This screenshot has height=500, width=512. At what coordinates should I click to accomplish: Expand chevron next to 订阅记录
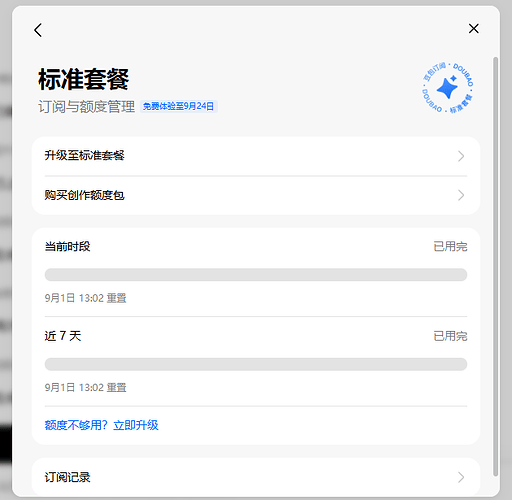tap(461, 477)
